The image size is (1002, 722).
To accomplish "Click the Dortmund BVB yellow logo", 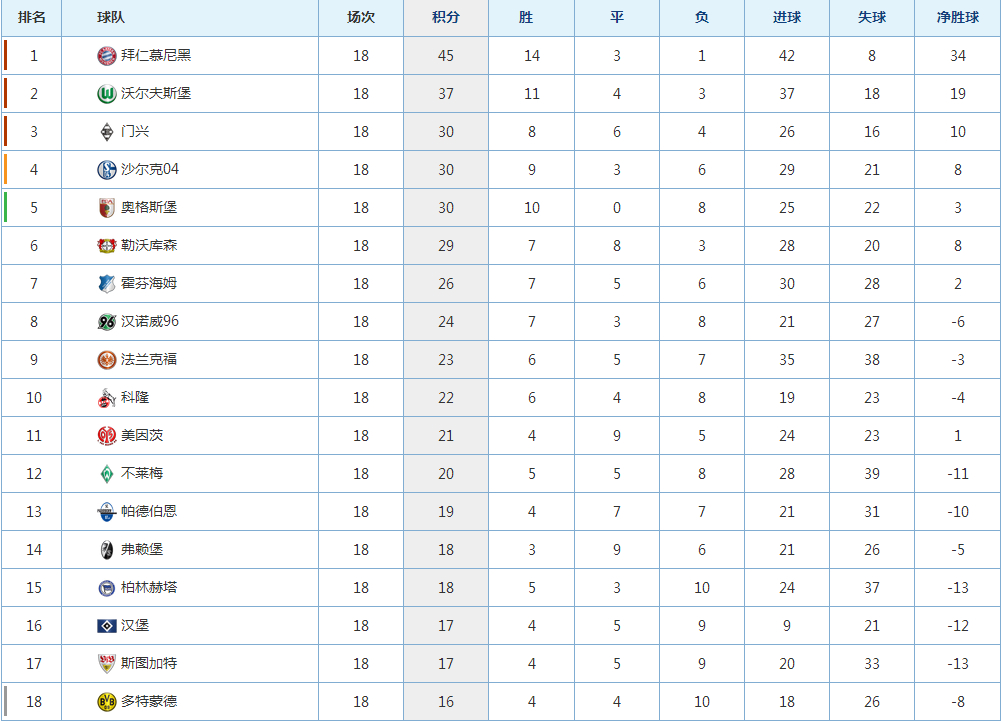I will pos(107,702).
